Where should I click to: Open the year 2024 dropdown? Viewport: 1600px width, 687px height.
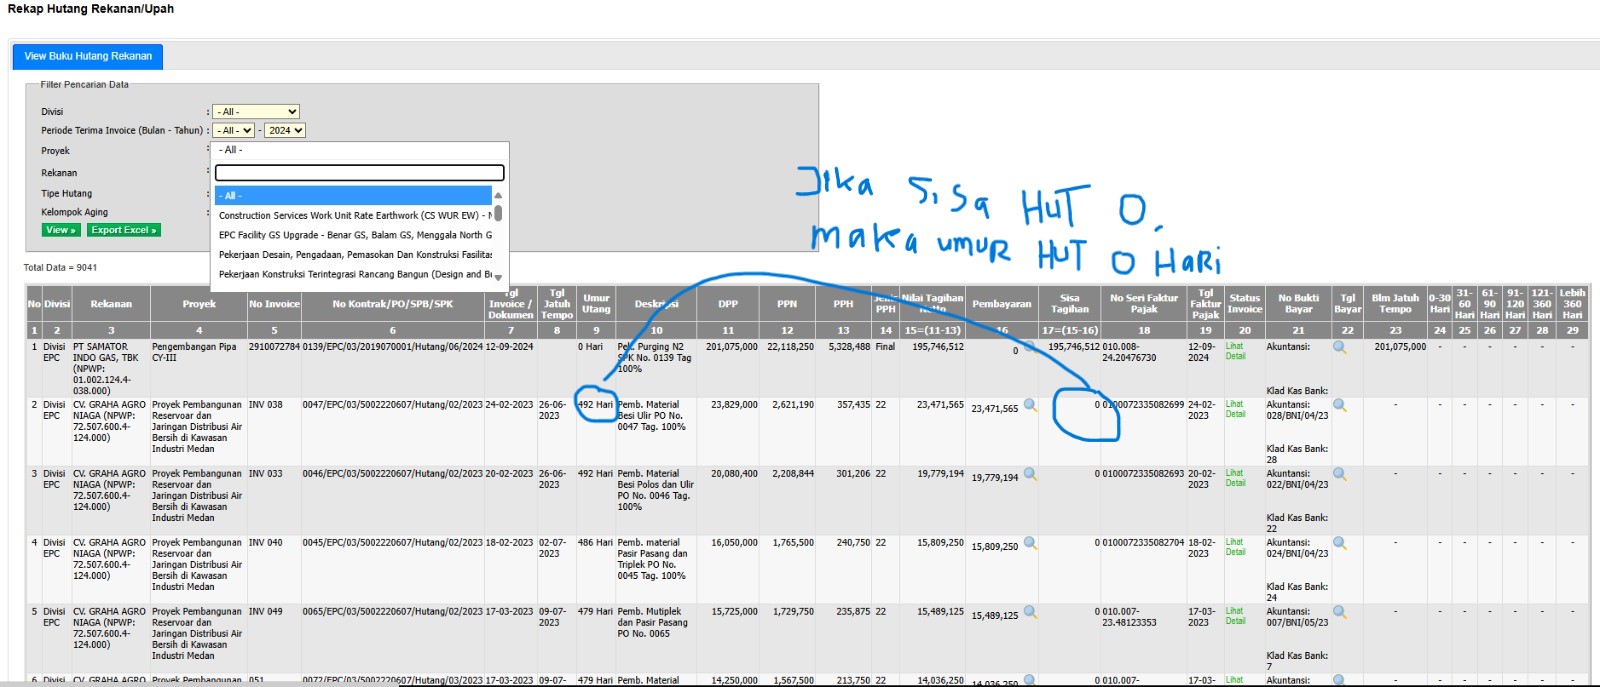click(x=284, y=131)
